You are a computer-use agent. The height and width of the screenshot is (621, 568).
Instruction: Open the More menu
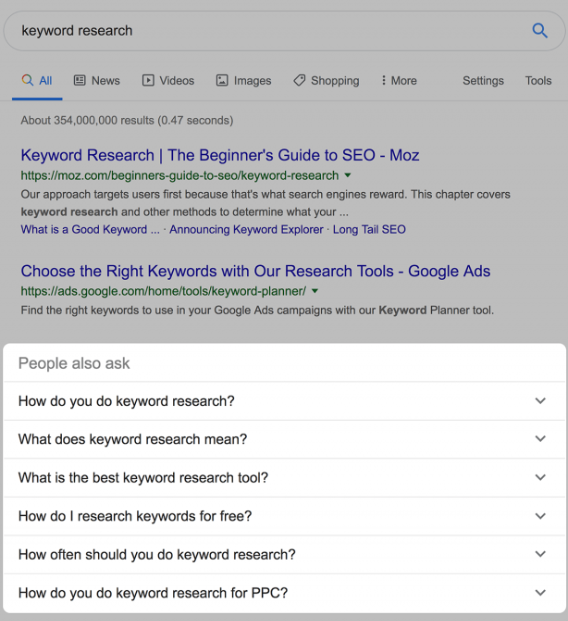point(399,81)
